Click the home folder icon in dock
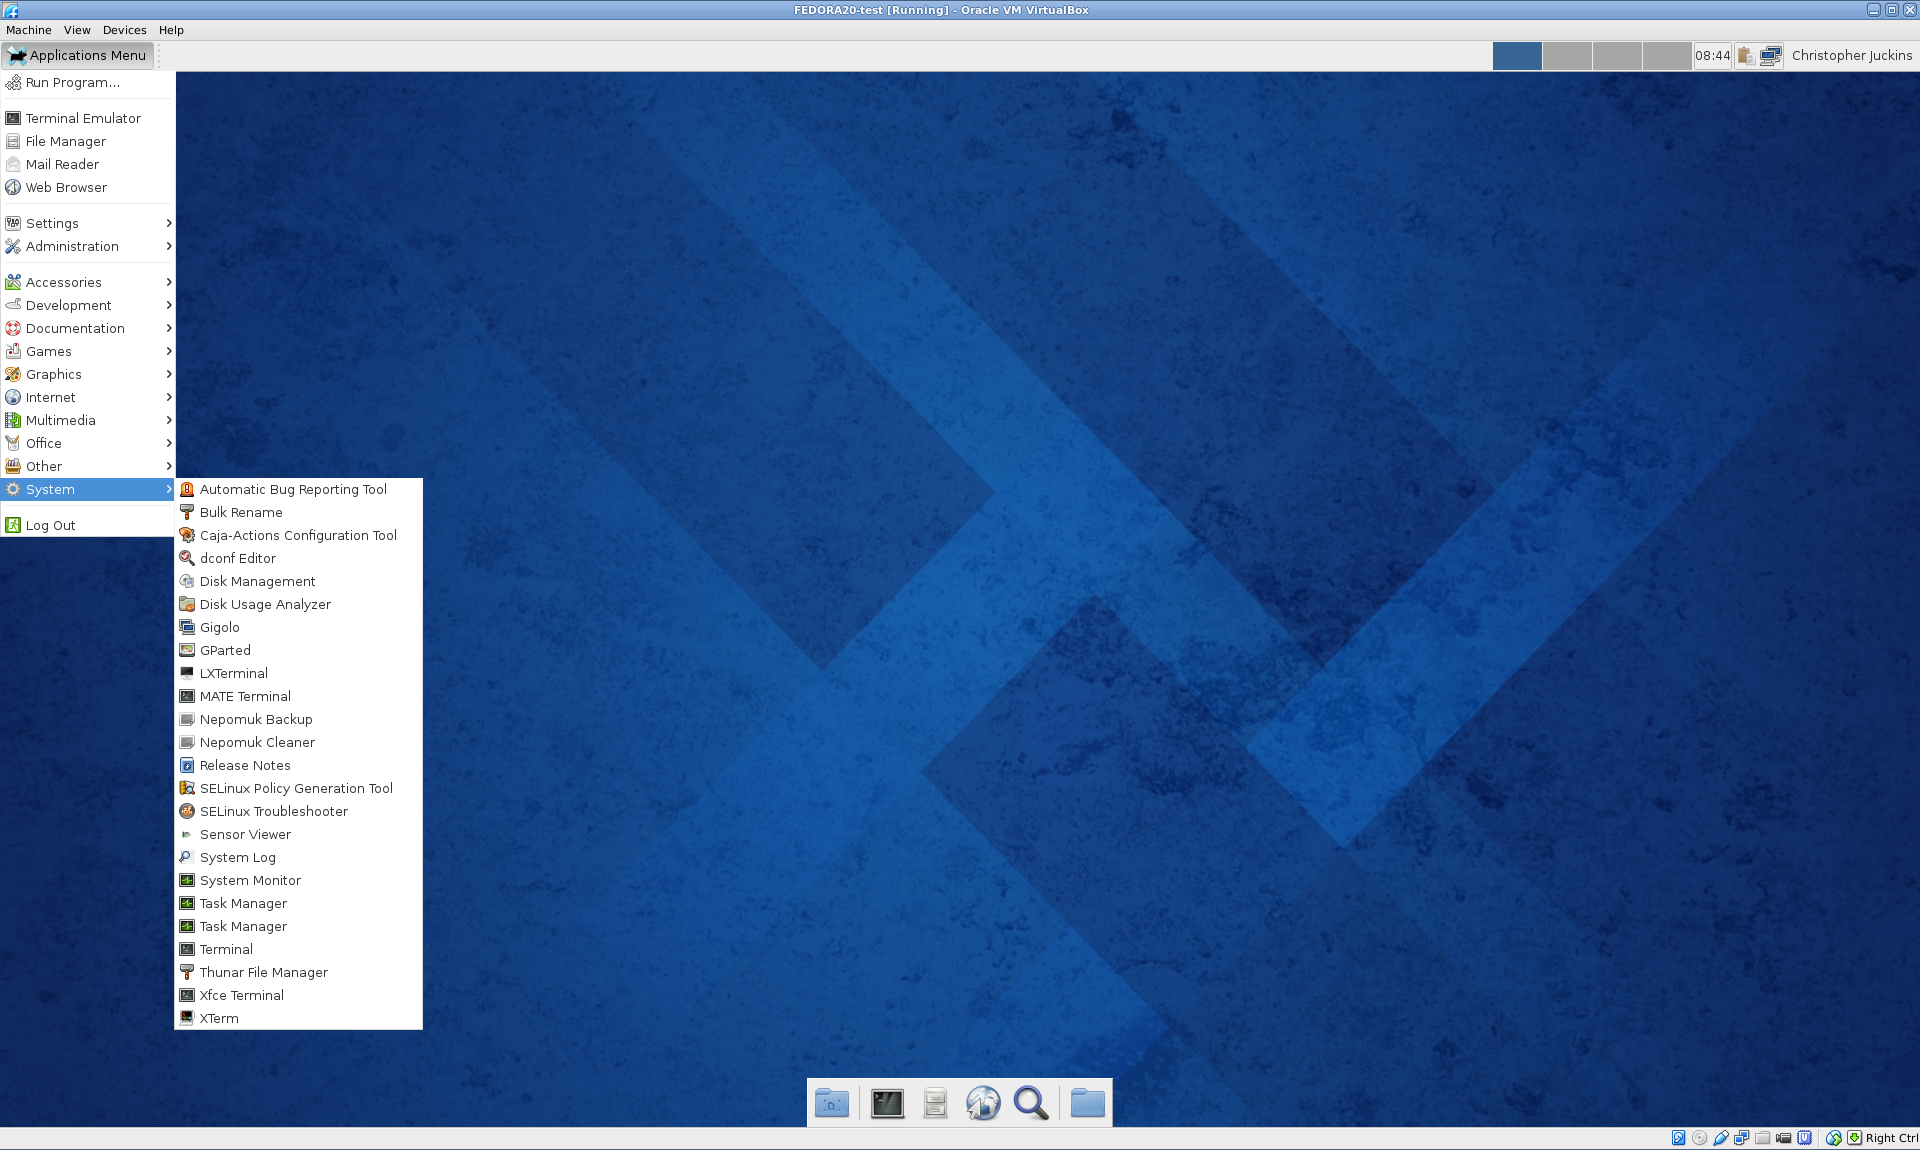The image size is (1920, 1150). coord(832,1103)
